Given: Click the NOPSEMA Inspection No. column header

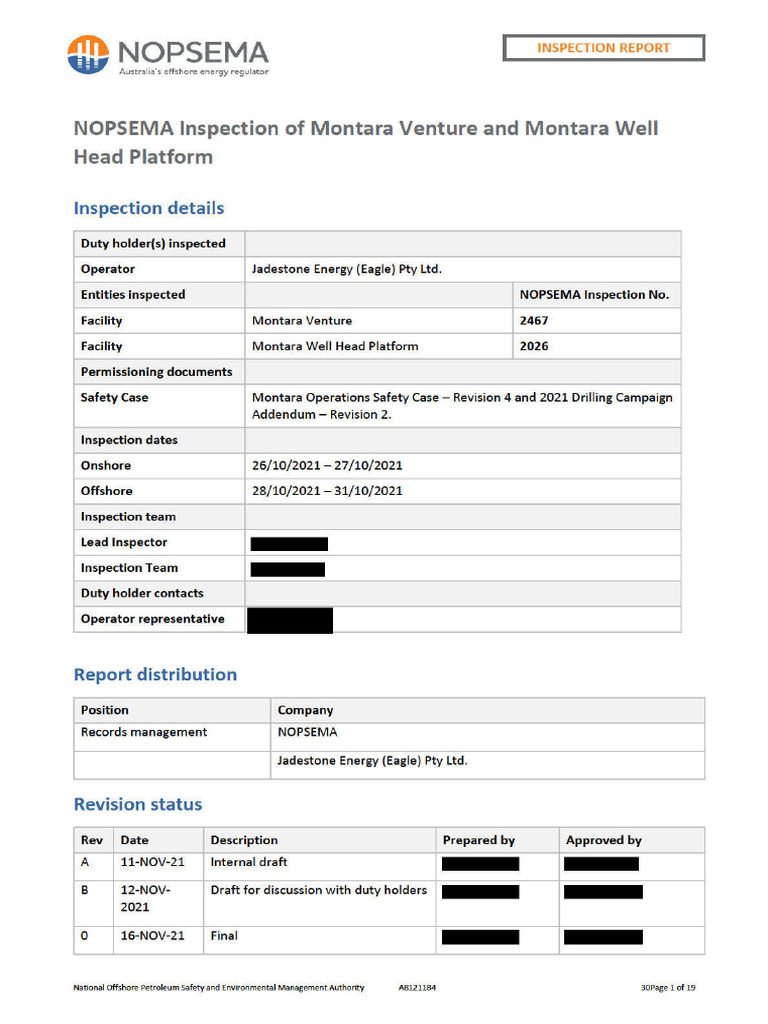Looking at the screenshot, I should pos(594,295).
